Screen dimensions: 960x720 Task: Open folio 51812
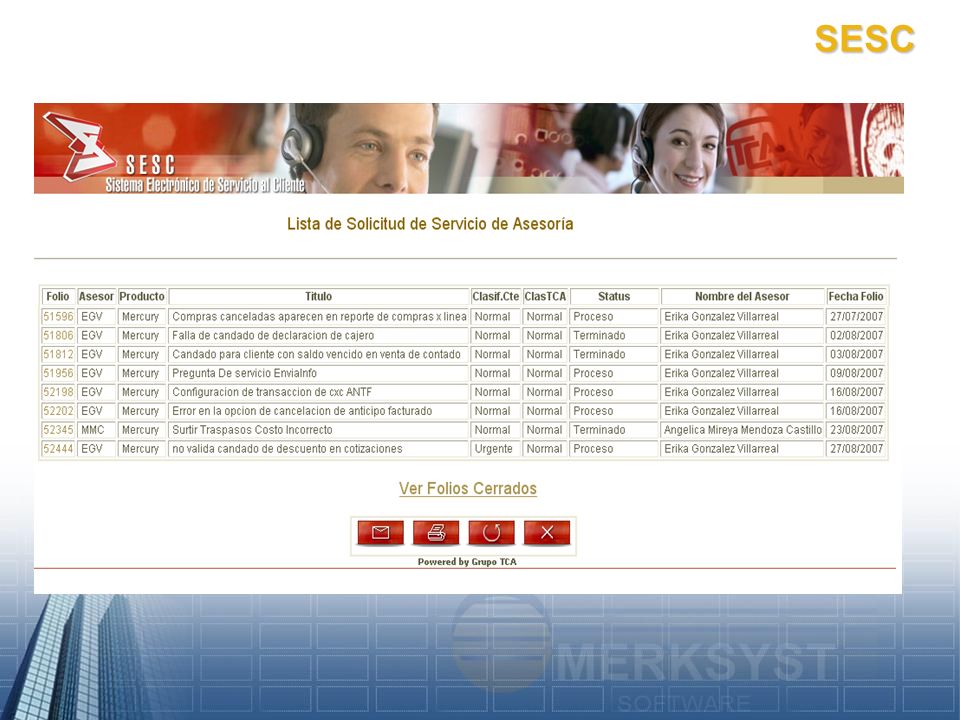pos(58,354)
